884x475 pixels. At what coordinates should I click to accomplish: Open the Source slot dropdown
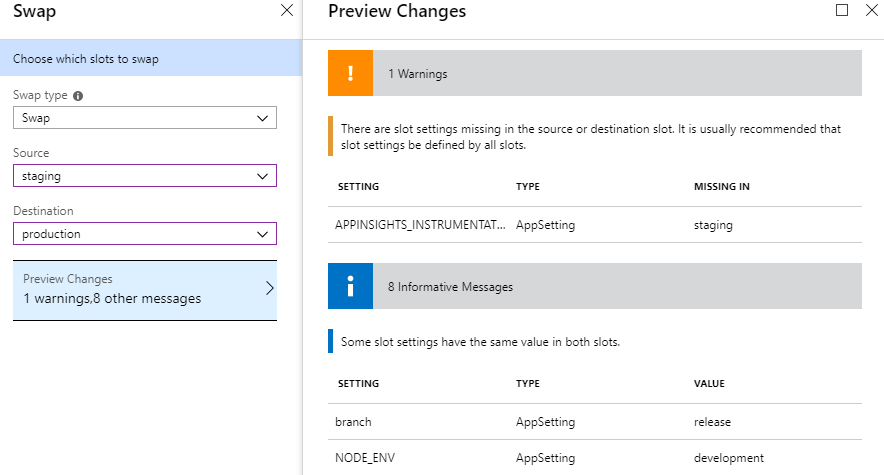pyautogui.click(x=145, y=176)
